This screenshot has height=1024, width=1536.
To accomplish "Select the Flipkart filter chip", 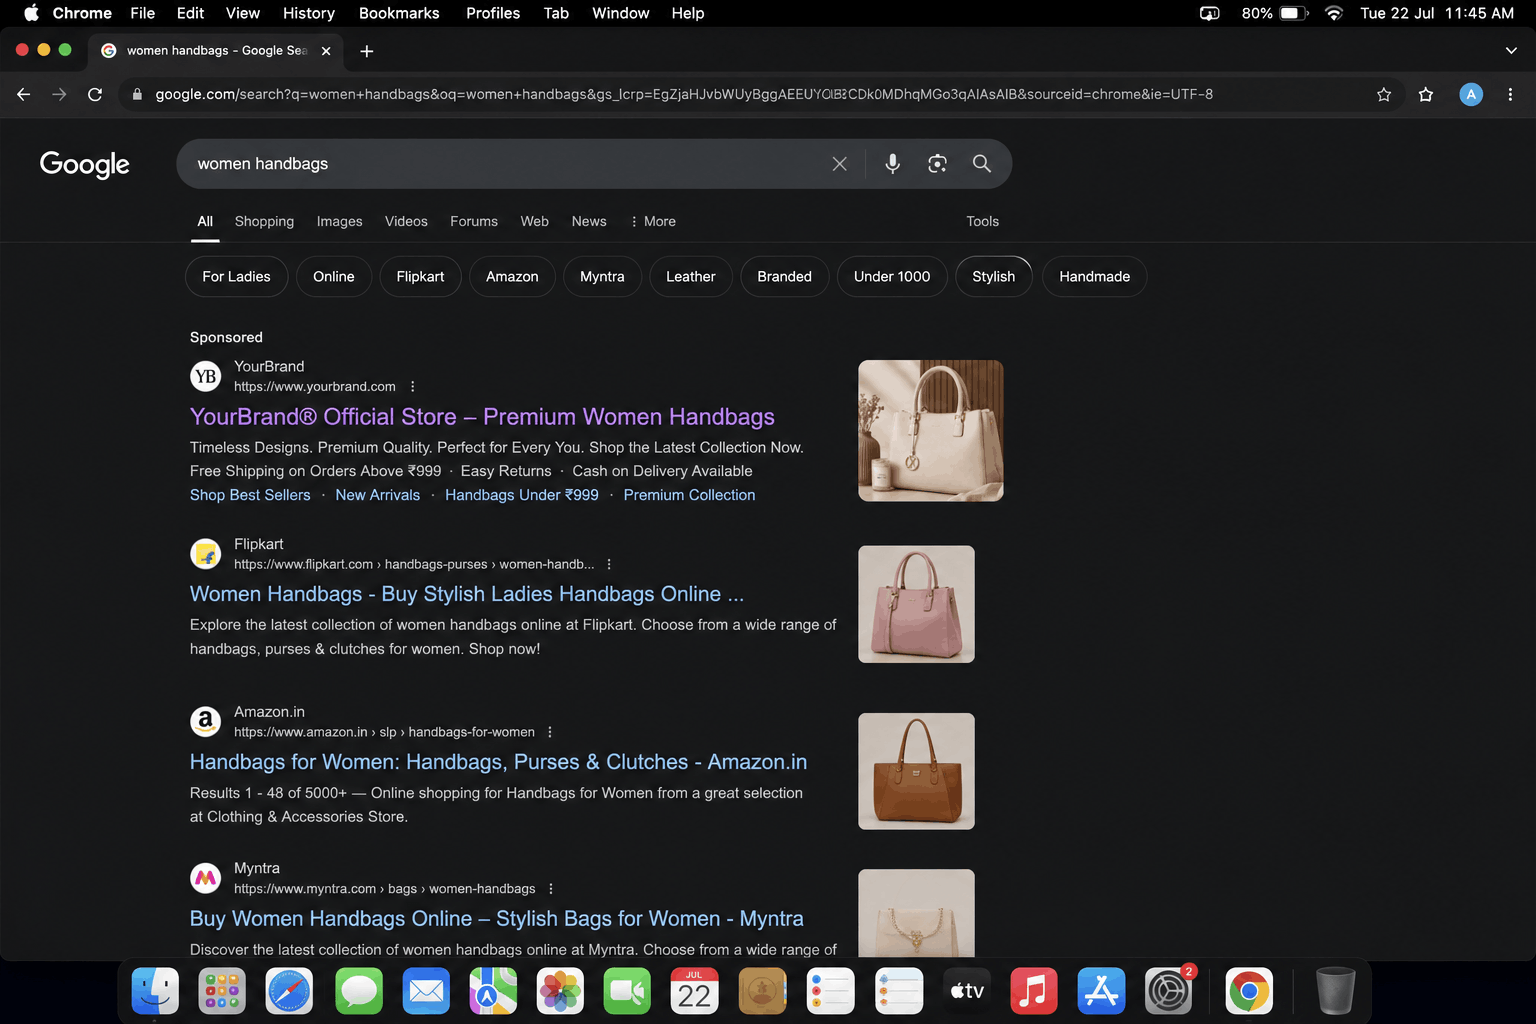I will point(420,277).
